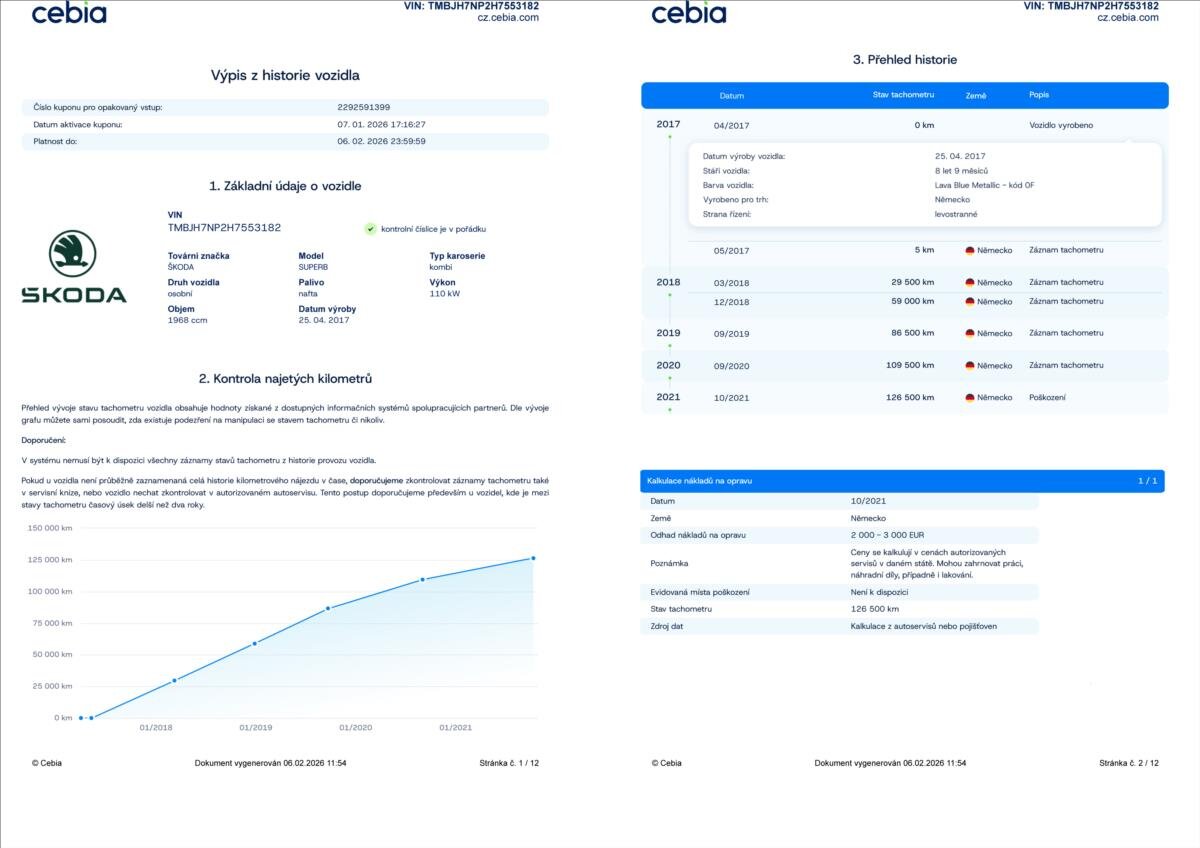Open the cz.cebia.com link on page two
1200x848 pixels.
click(1128, 18)
